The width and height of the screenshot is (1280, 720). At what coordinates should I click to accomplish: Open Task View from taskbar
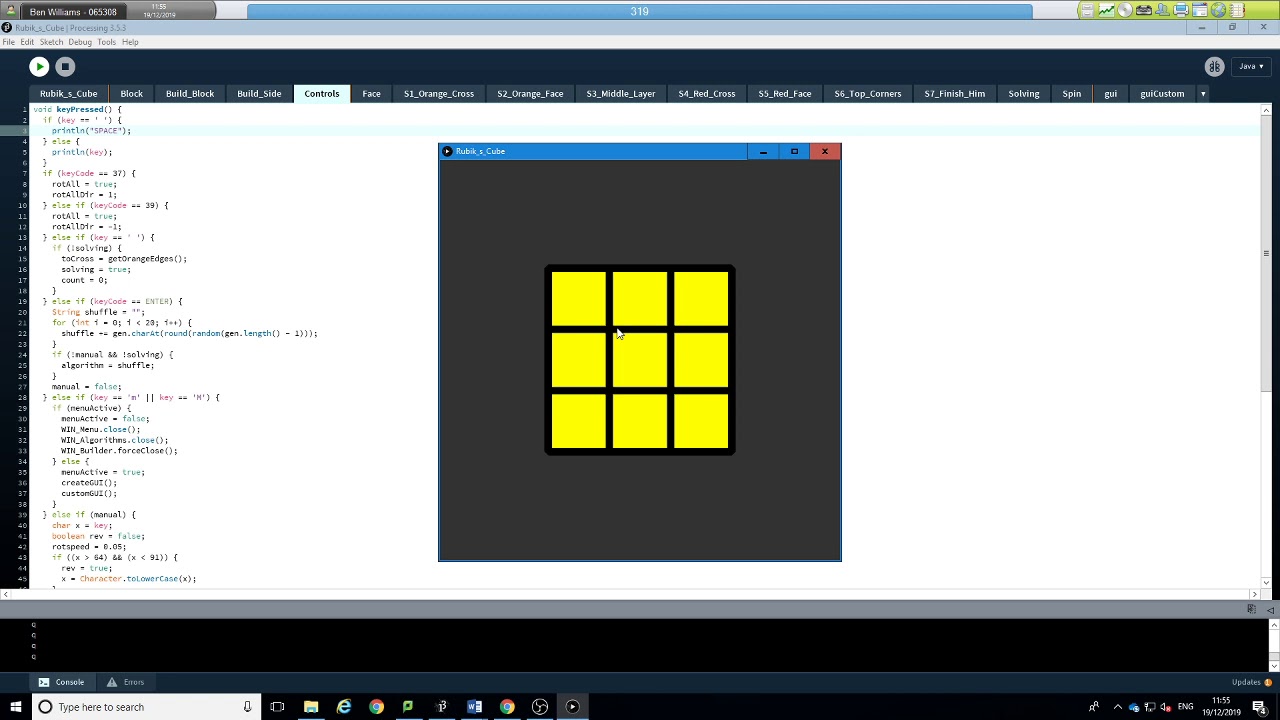(277, 707)
